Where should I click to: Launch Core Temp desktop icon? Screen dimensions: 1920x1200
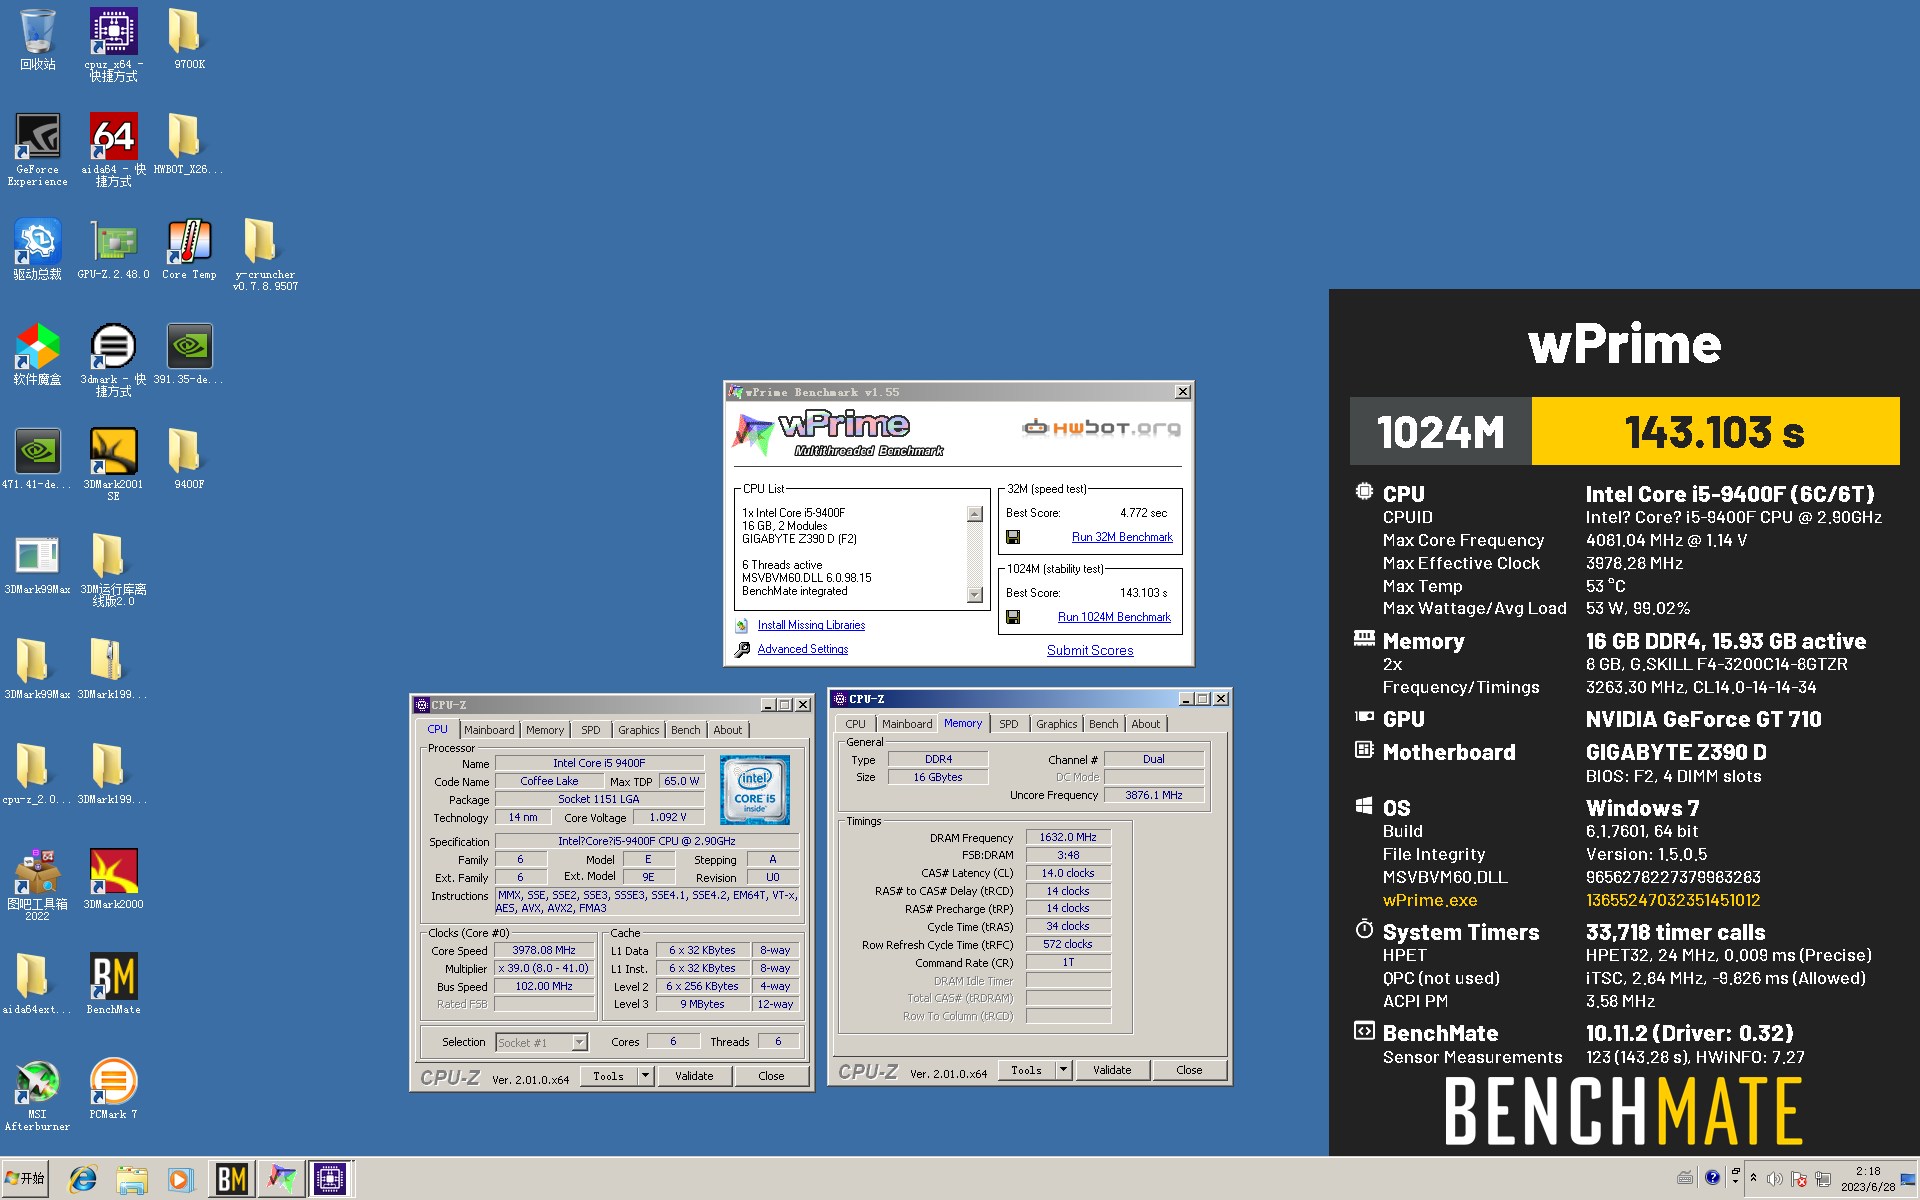(189, 250)
